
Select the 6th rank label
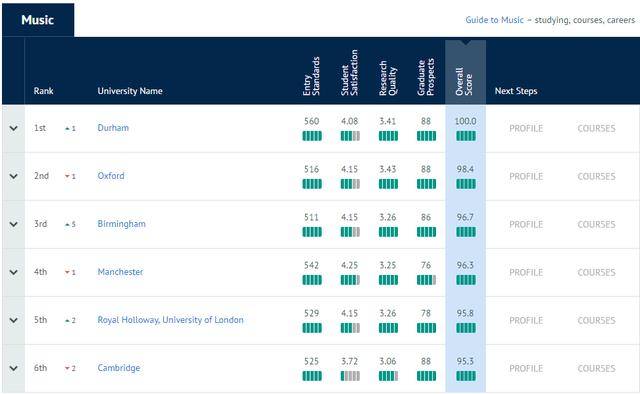(x=40, y=368)
